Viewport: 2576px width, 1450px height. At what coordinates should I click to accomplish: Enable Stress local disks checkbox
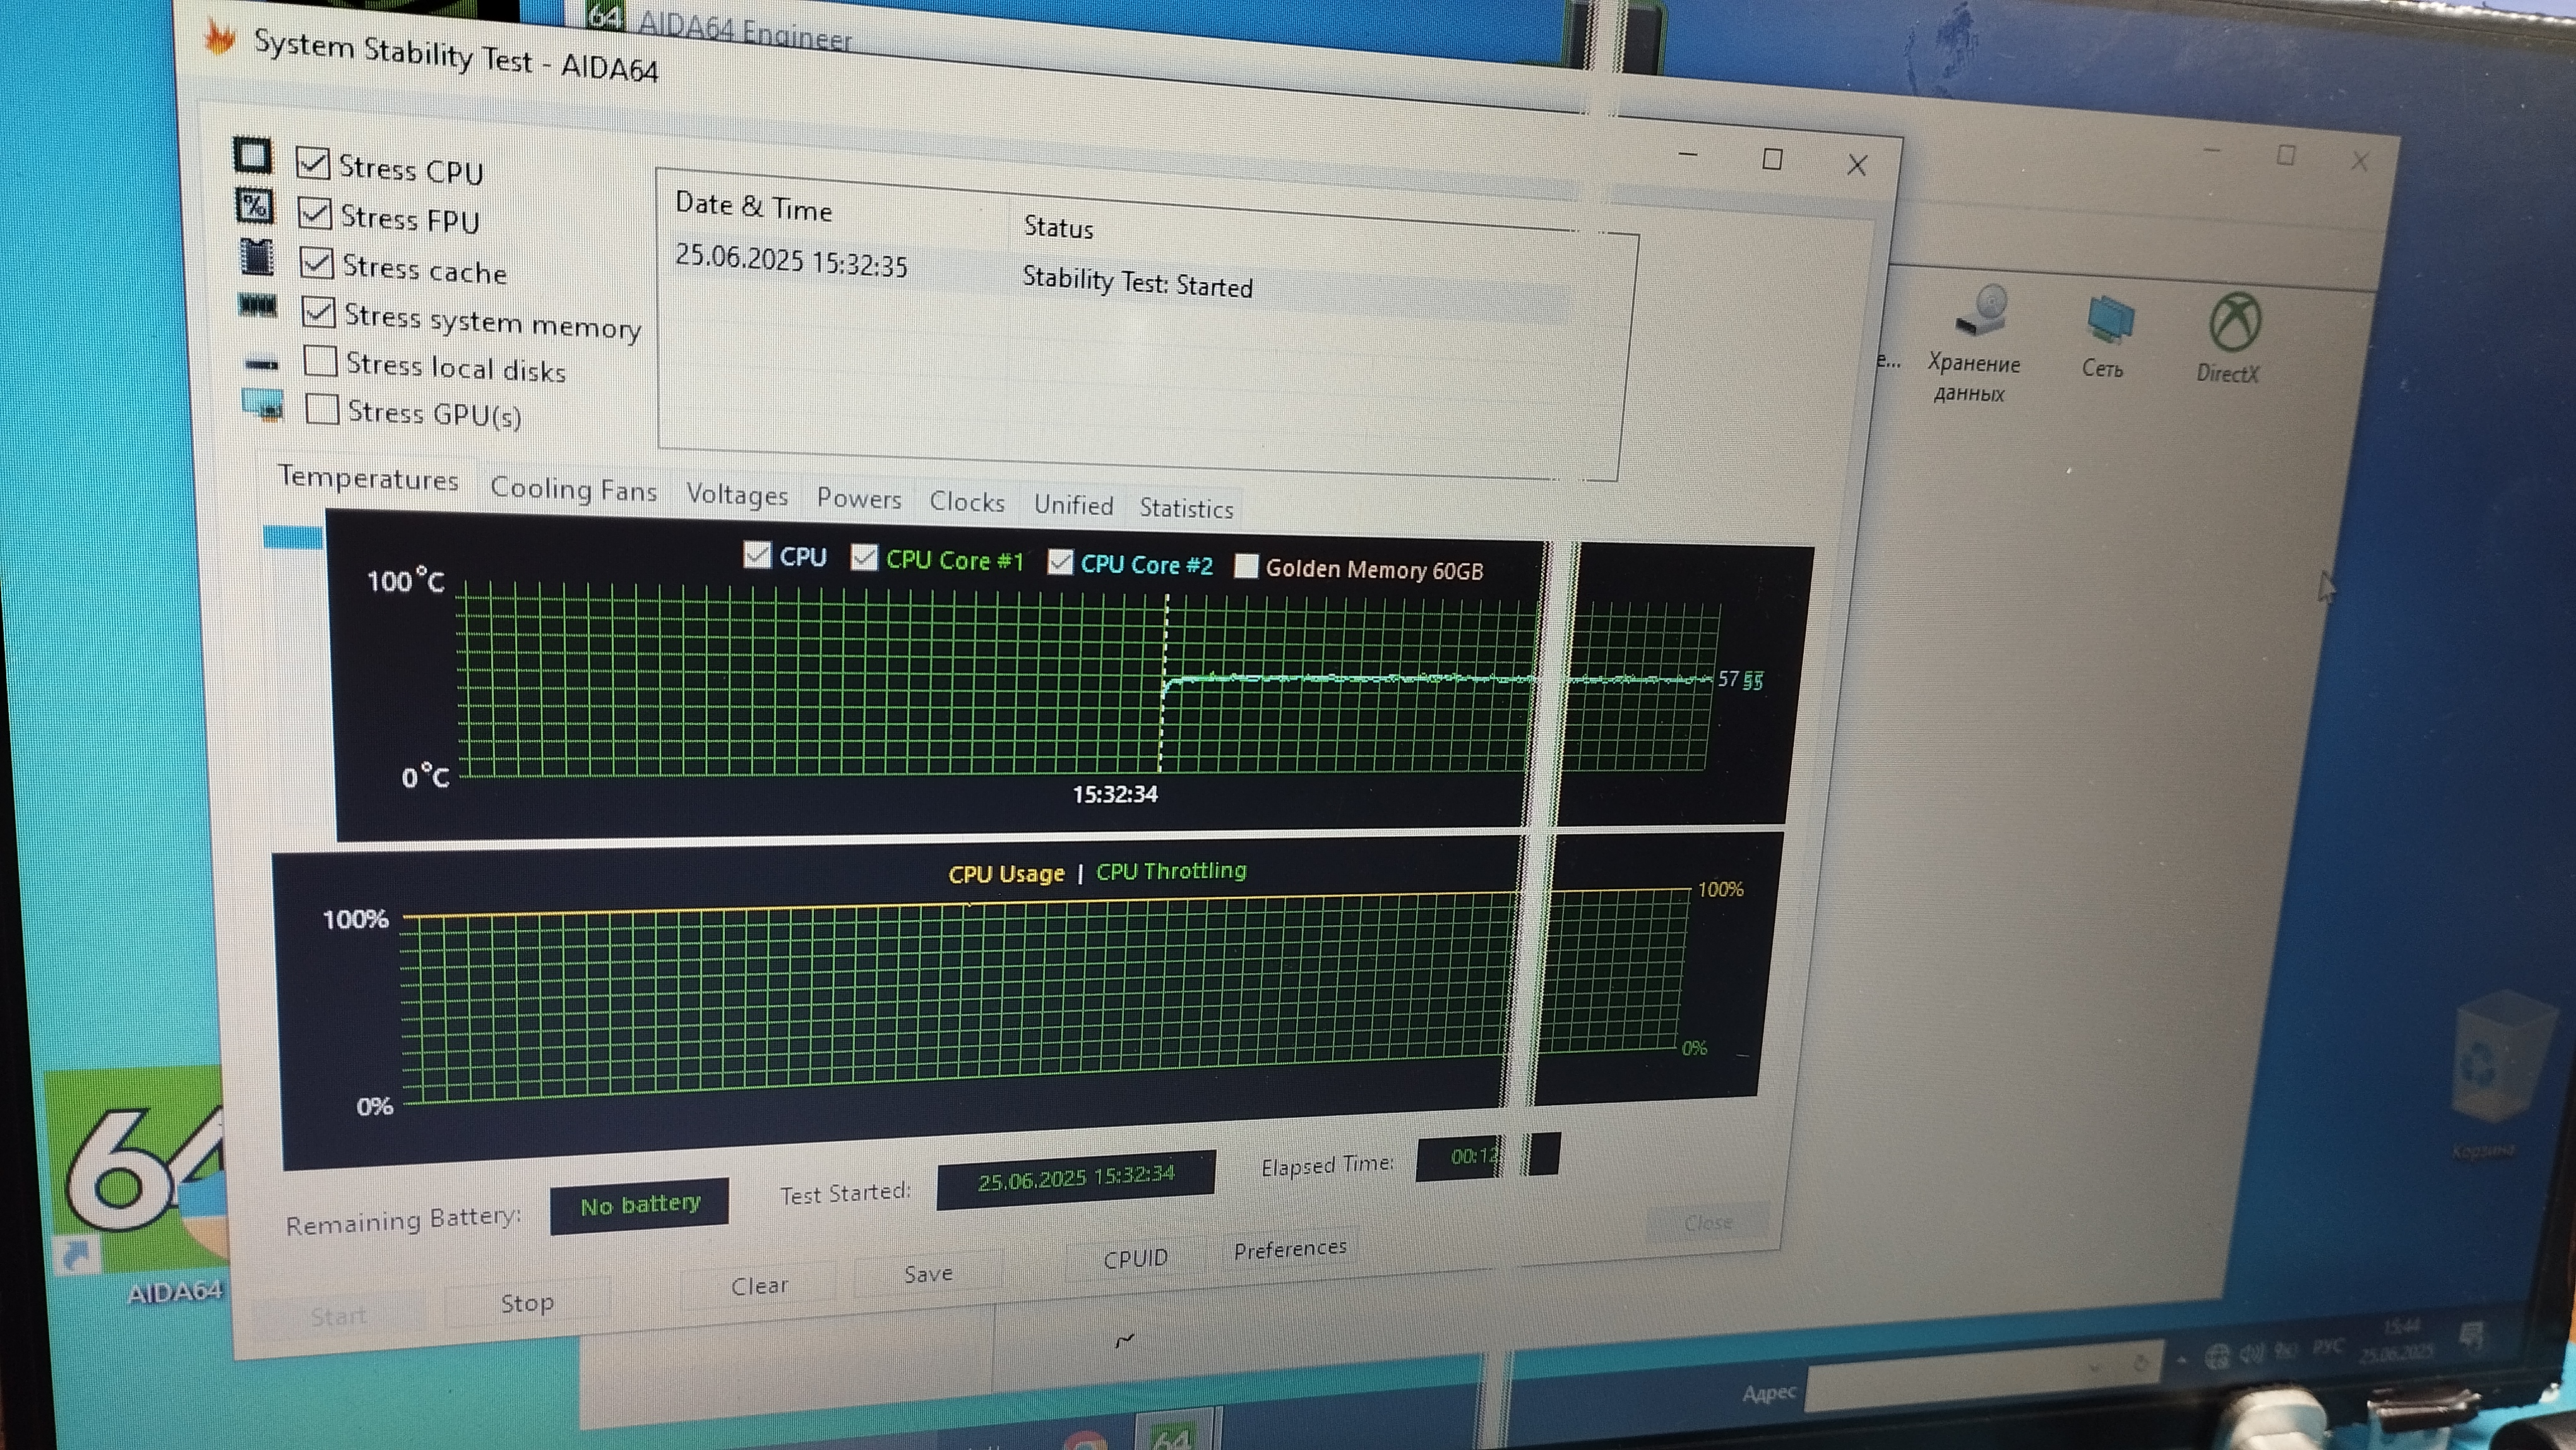coord(320,360)
